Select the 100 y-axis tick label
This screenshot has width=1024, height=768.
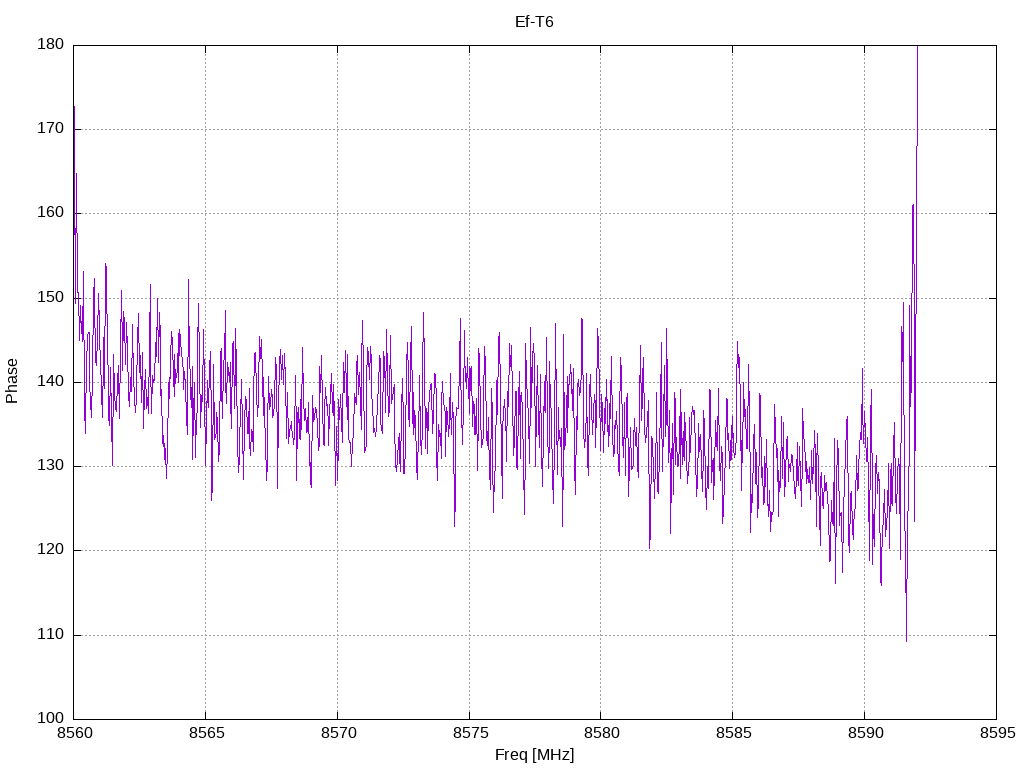pos(51,718)
